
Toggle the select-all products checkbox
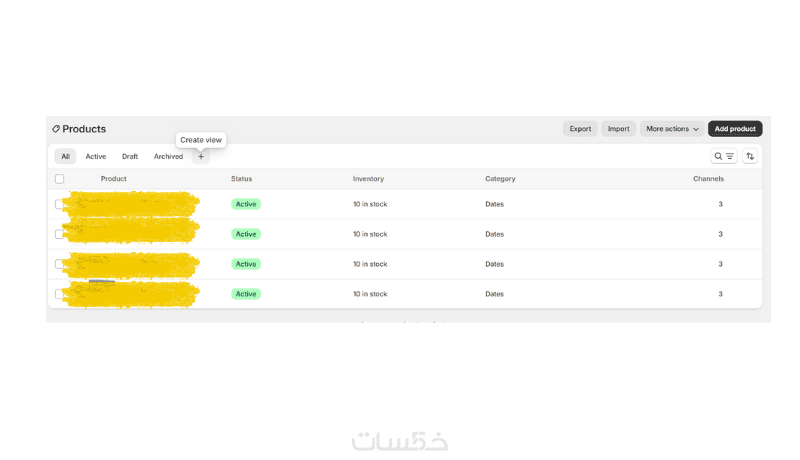[60, 179]
